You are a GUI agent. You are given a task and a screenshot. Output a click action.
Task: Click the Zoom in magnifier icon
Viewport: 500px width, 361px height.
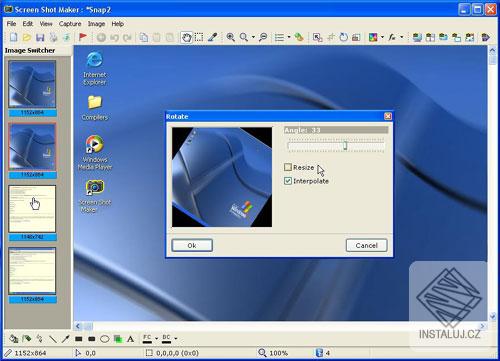230,37
